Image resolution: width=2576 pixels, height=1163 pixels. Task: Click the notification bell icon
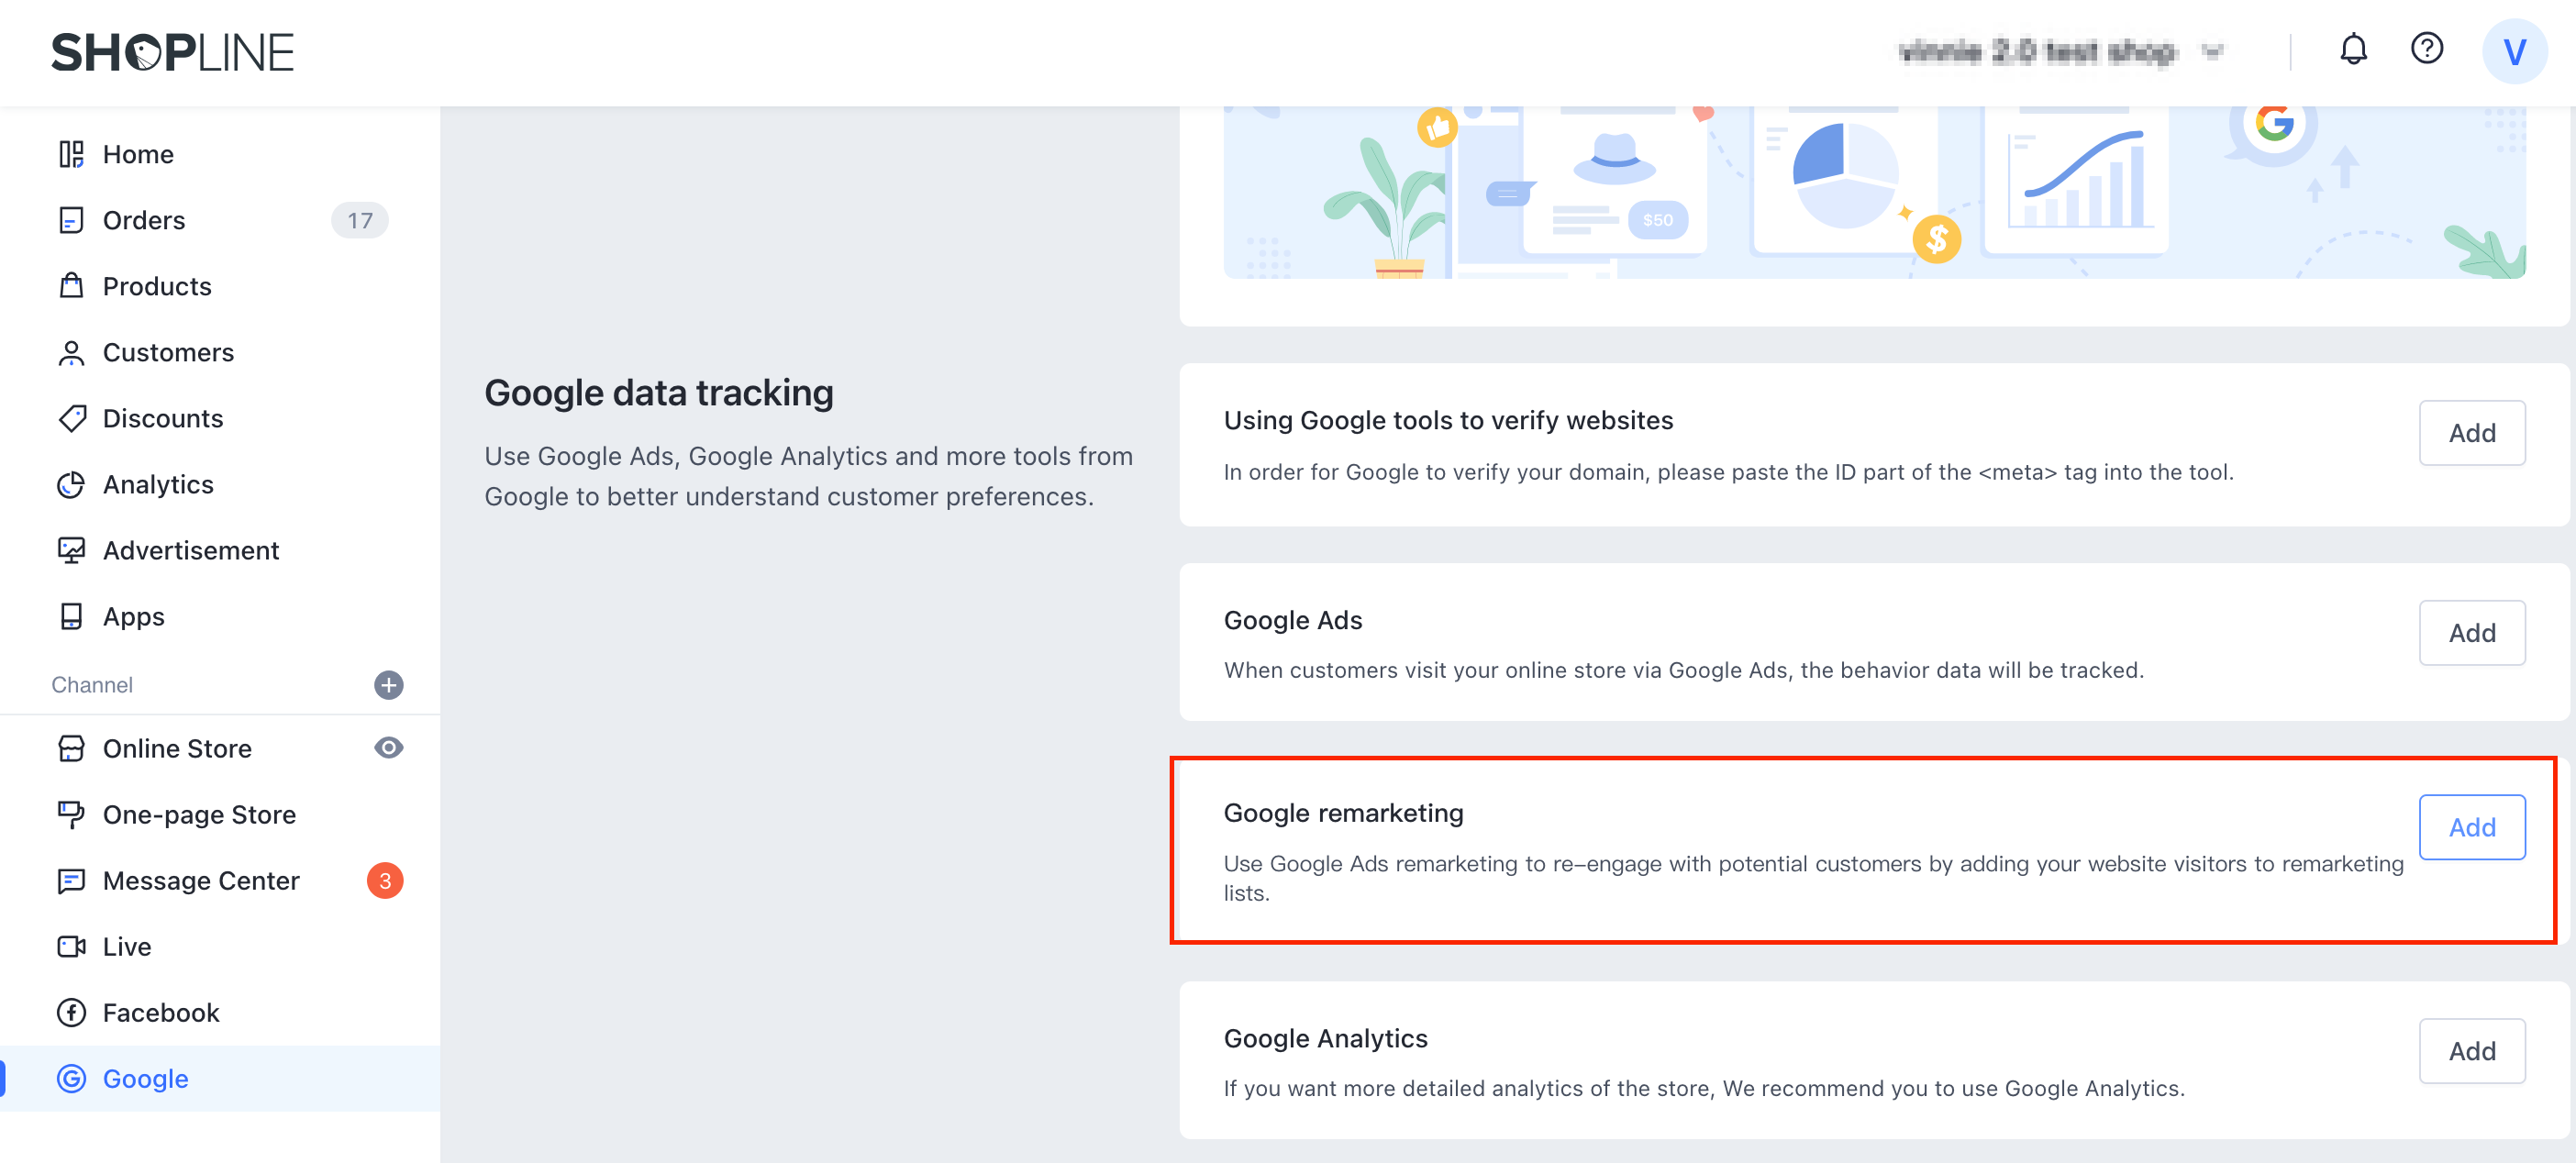click(2353, 50)
